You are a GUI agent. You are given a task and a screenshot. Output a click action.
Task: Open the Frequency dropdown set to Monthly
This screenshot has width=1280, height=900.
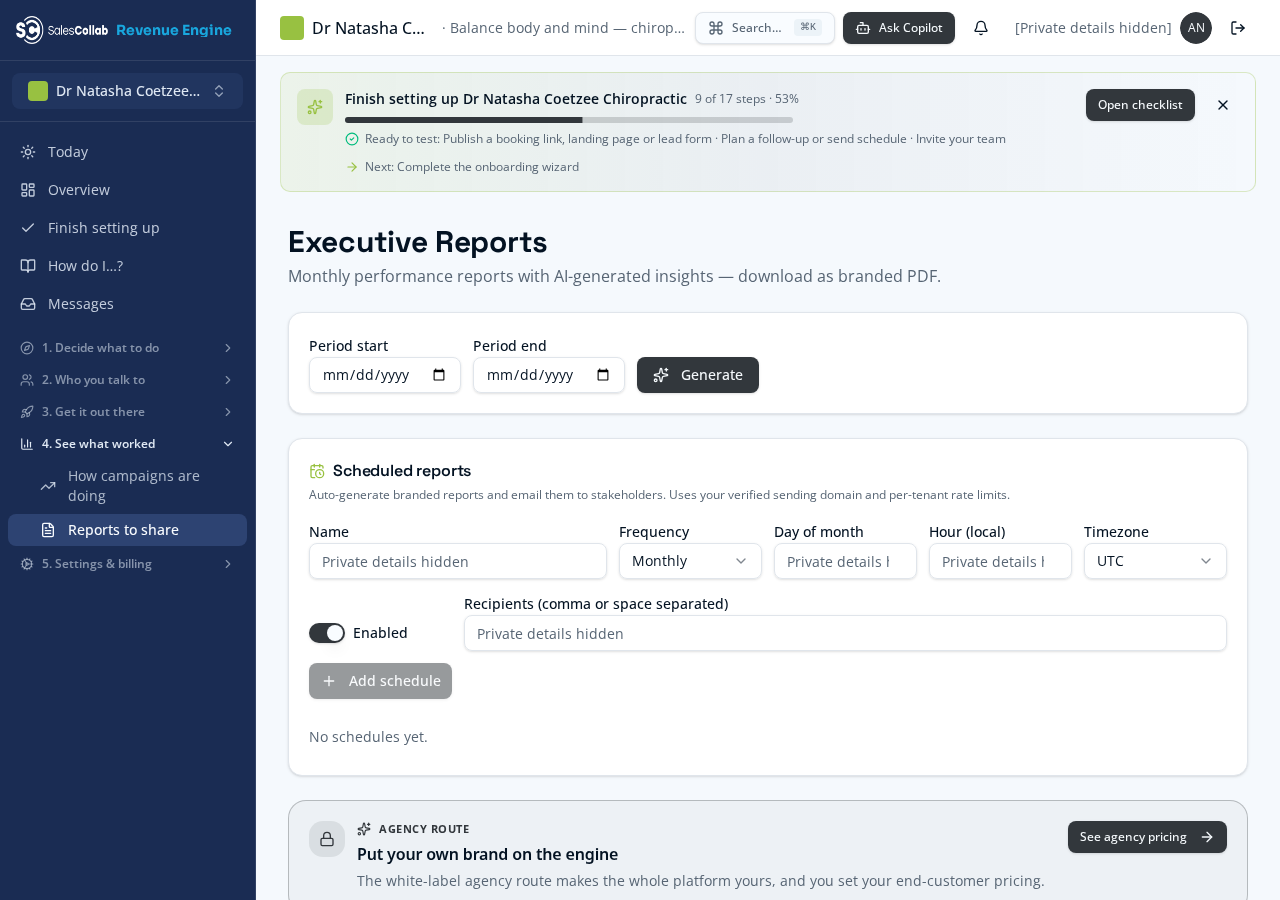coord(690,561)
